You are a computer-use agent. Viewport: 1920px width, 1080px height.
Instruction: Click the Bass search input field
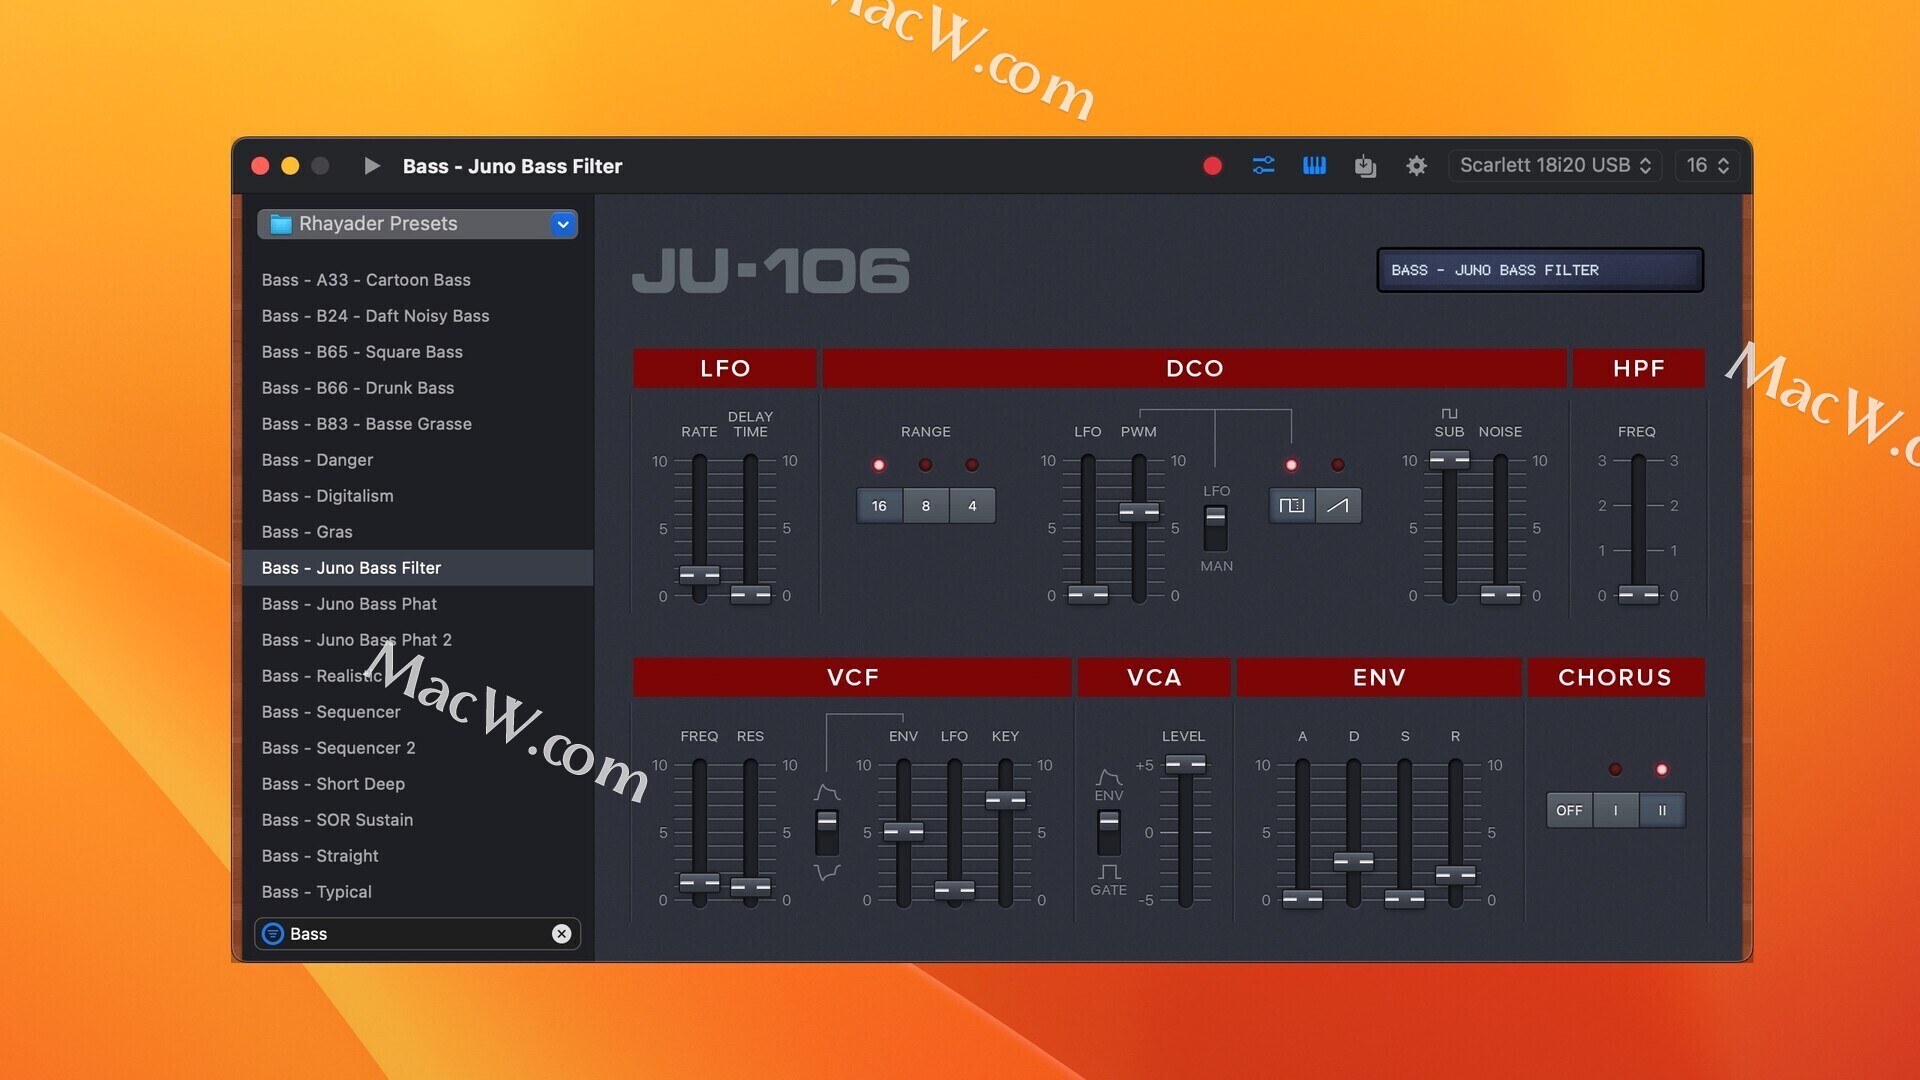point(418,934)
